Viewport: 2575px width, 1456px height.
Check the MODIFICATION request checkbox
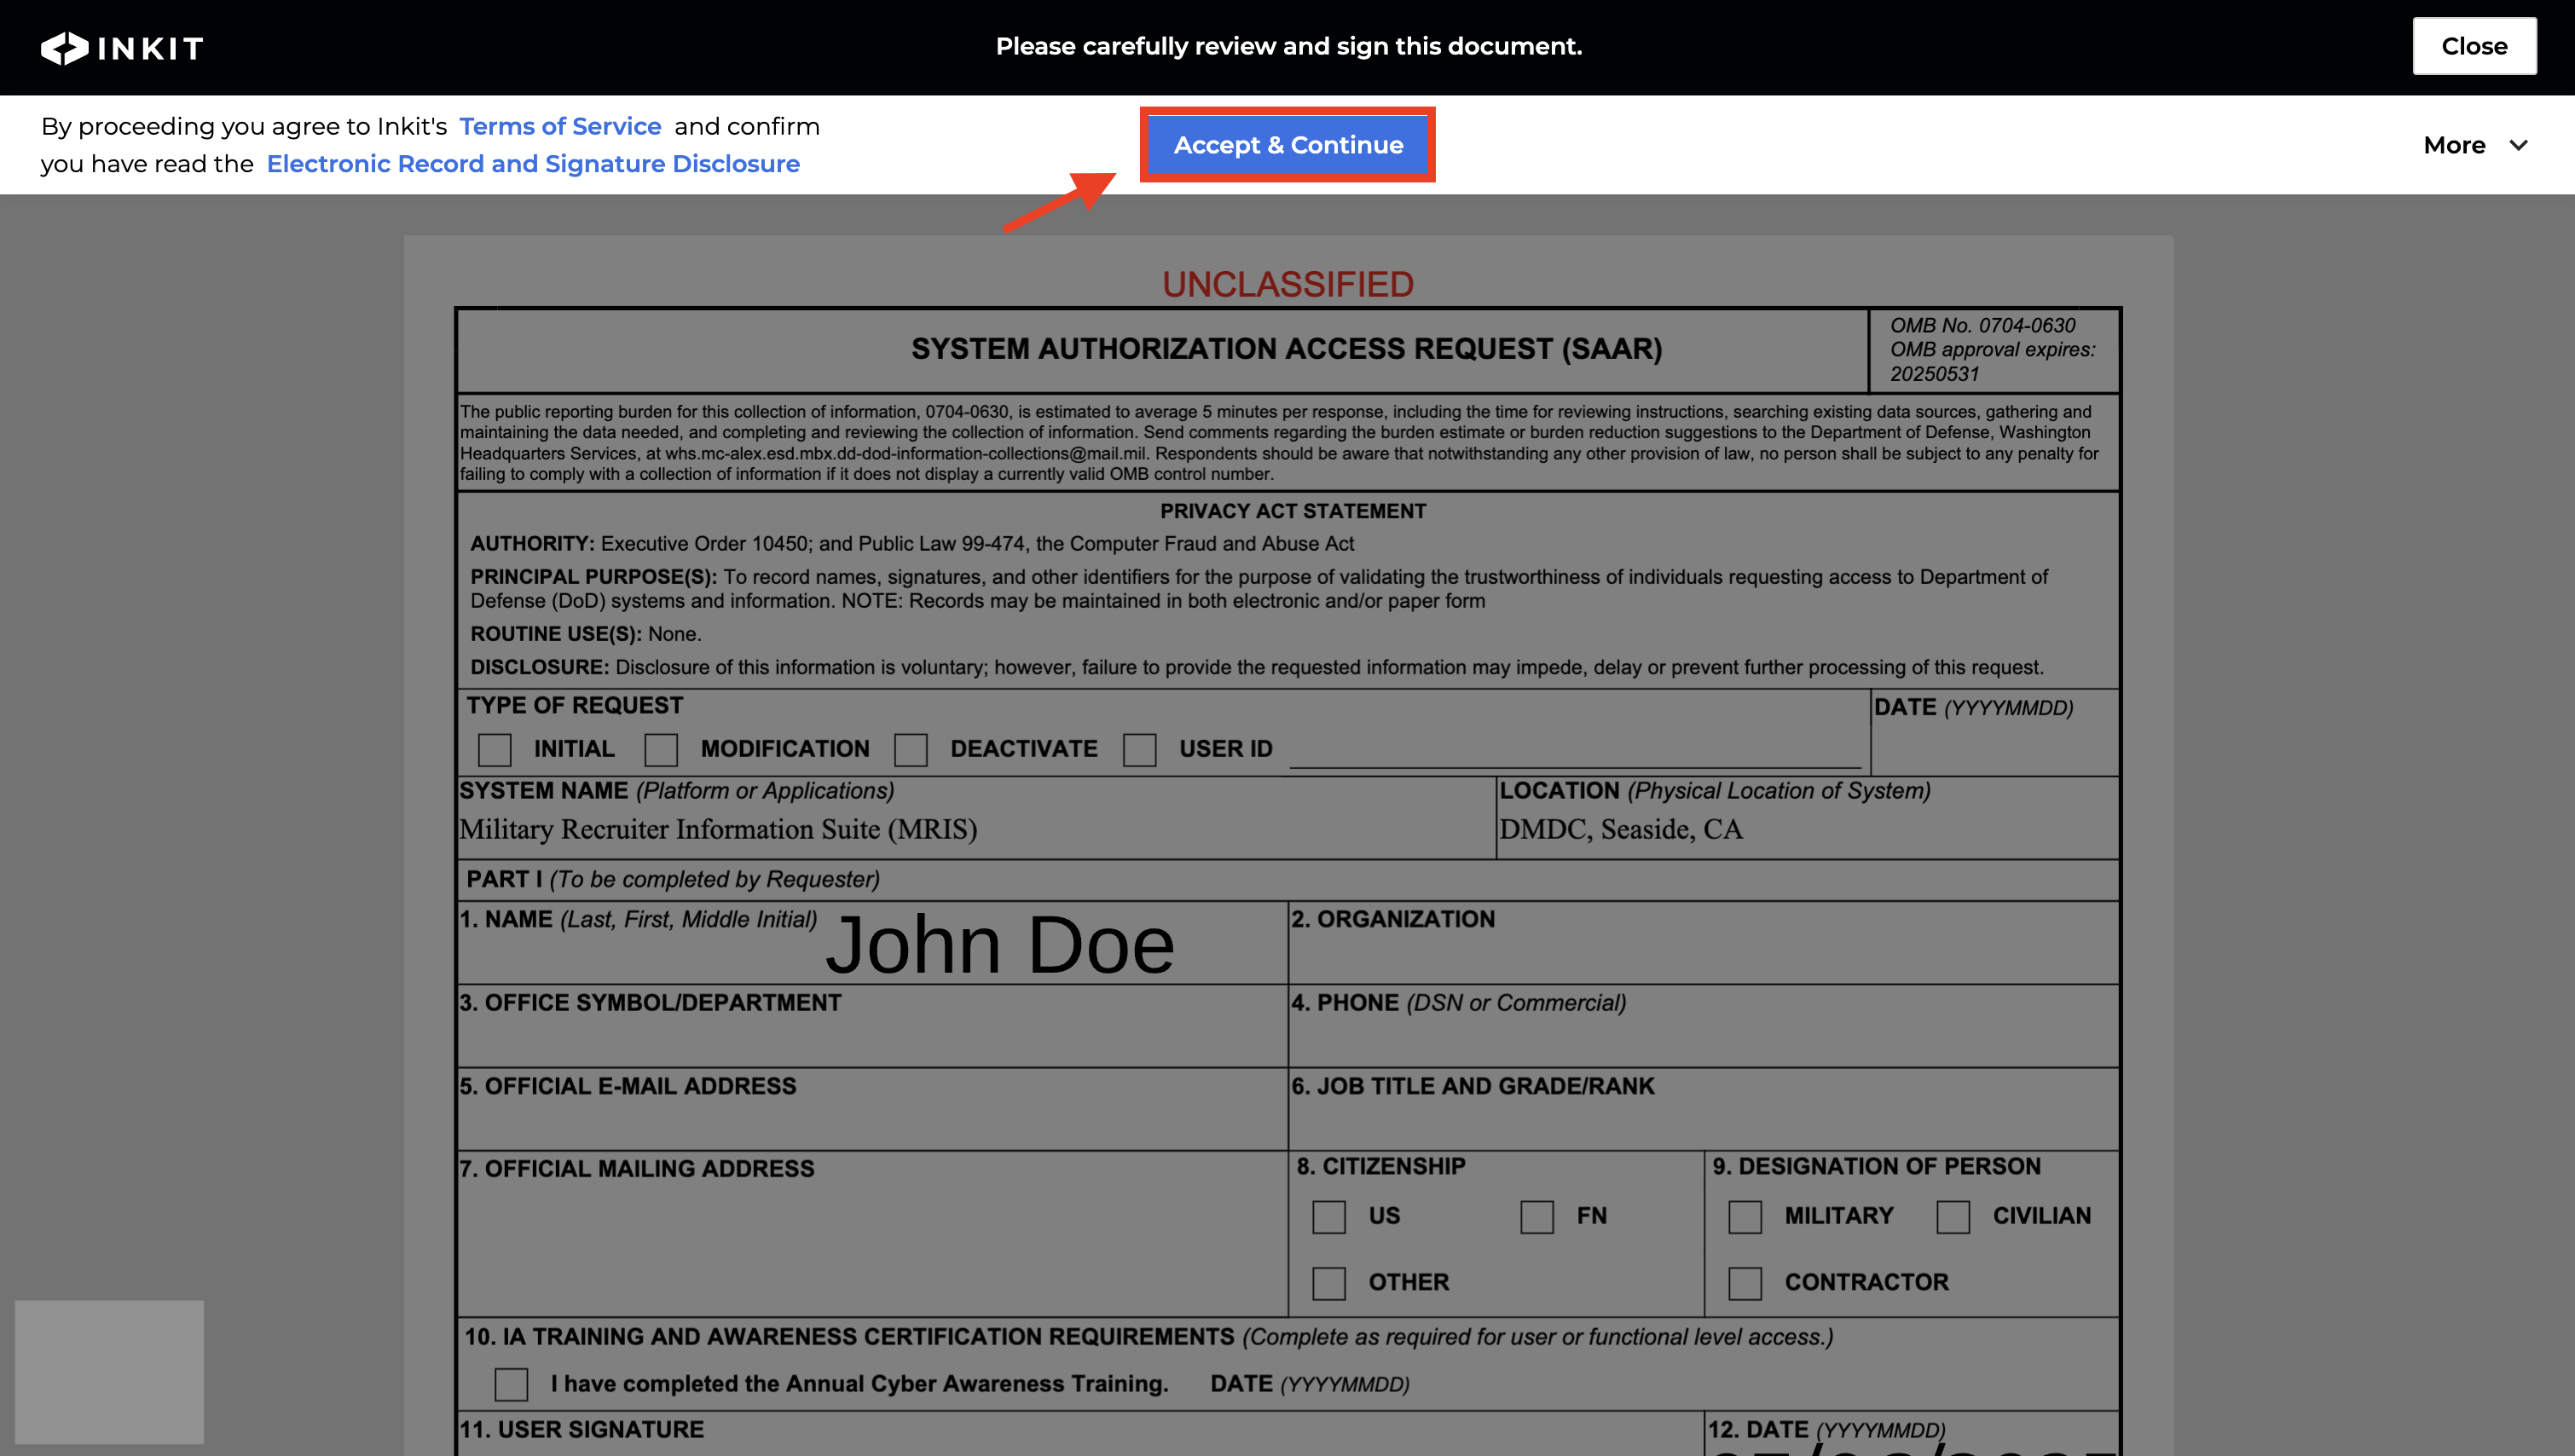(661, 749)
